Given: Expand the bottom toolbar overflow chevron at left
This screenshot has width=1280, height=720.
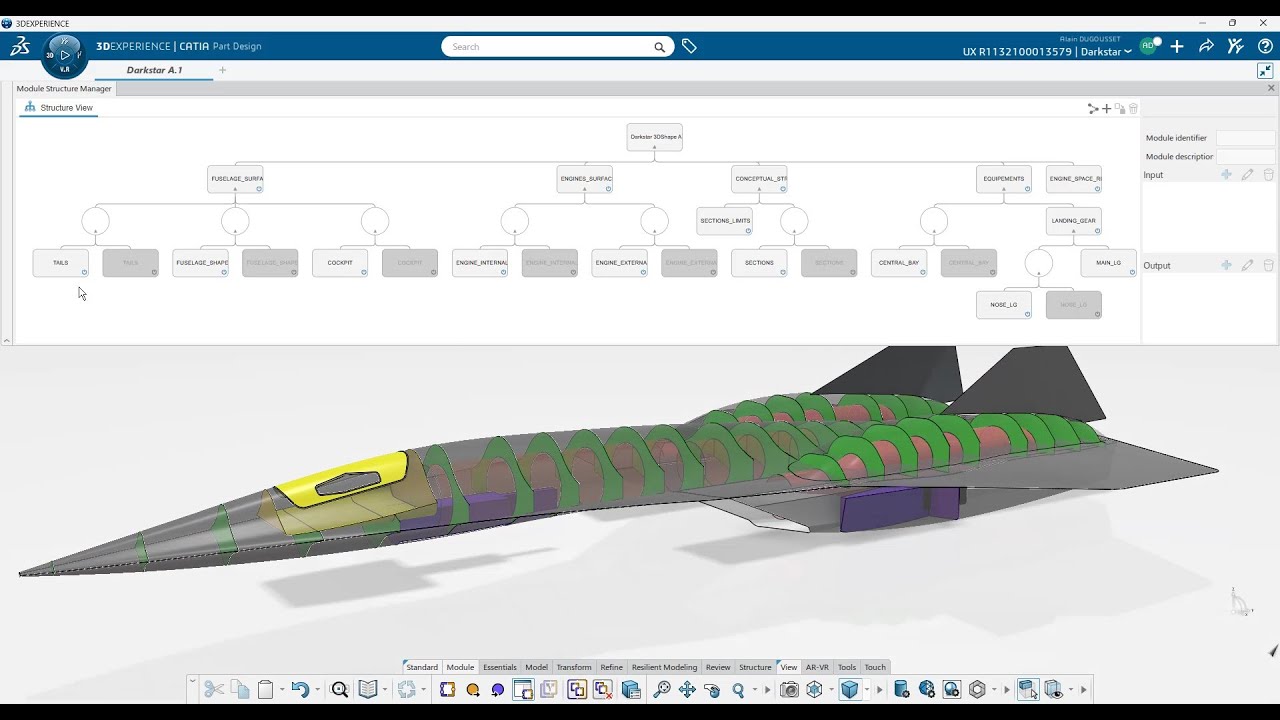Looking at the screenshot, I should (192, 681).
